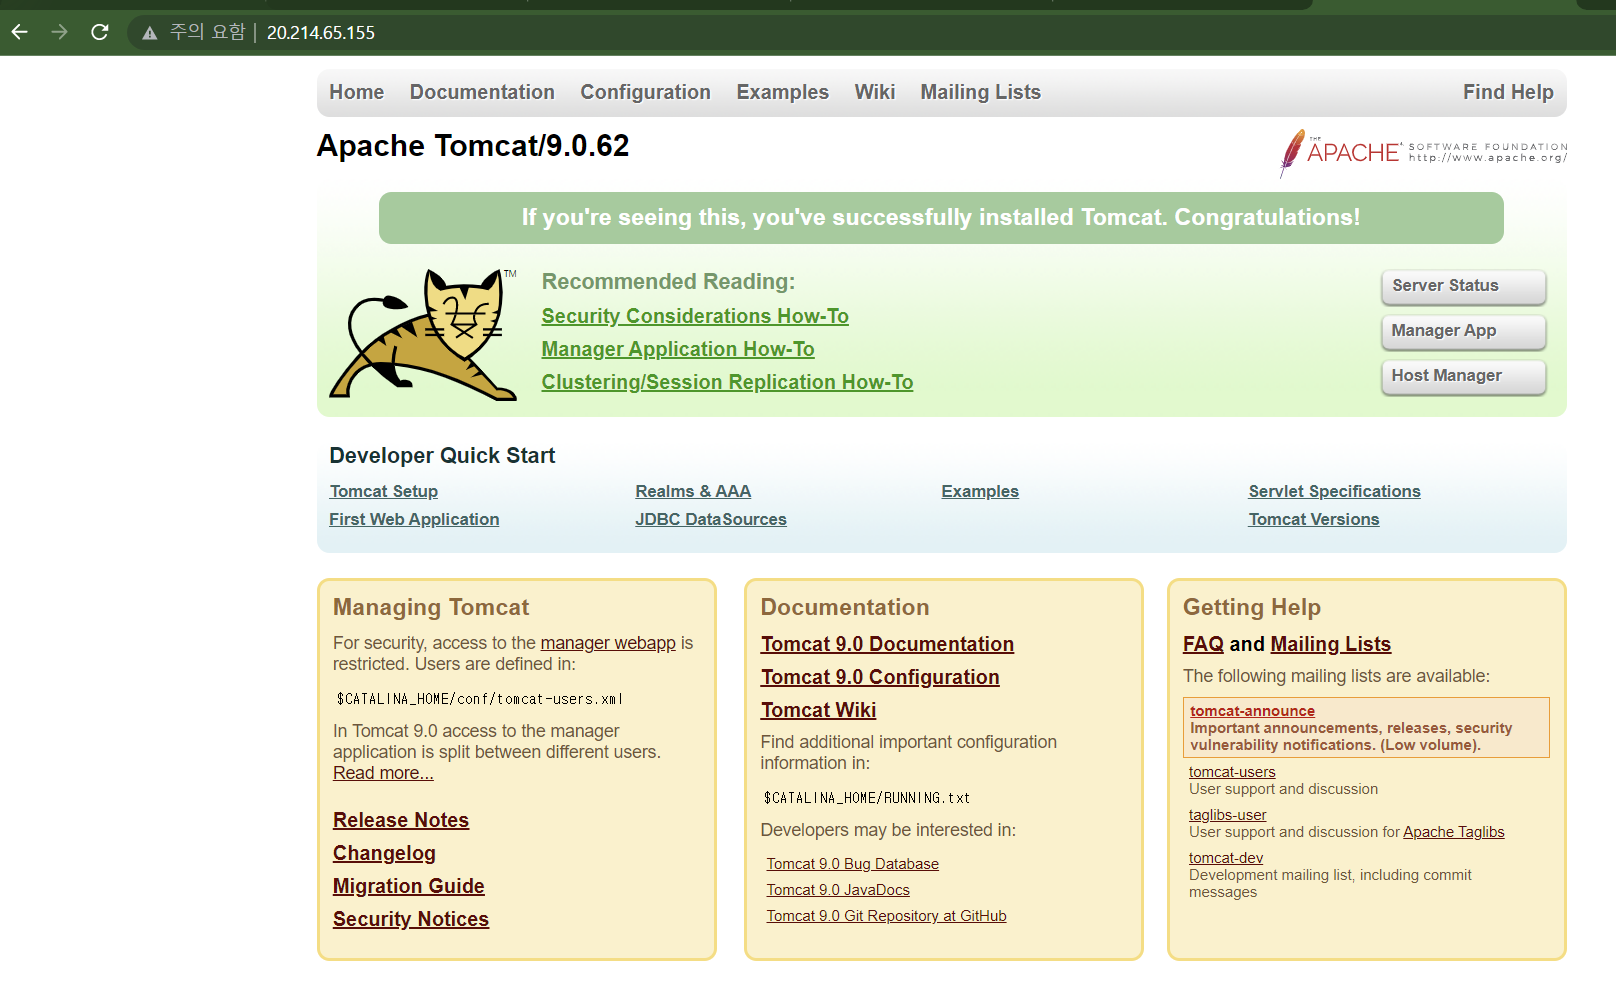The image size is (1616, 981).
Task: Open the JDBC DataSources link
Action: point(711,519)
